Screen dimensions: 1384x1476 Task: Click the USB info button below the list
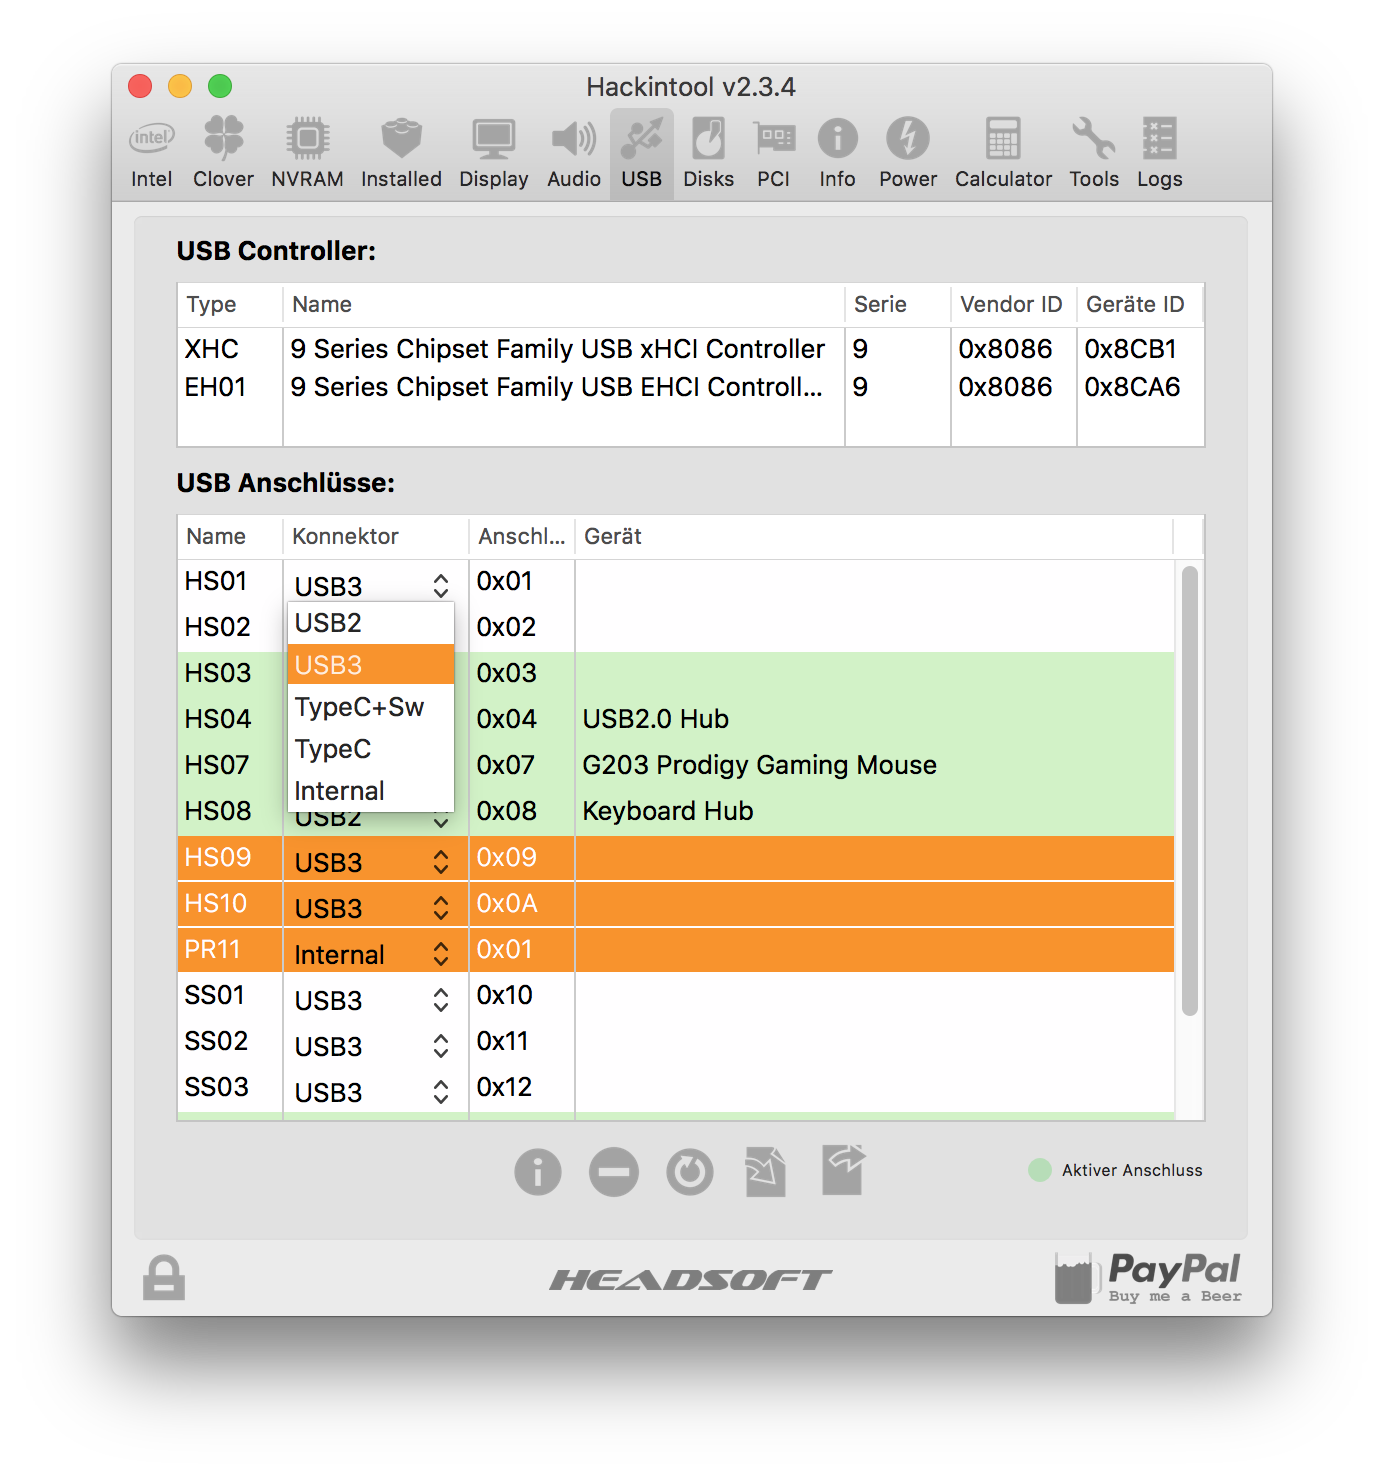point(538,1172)
